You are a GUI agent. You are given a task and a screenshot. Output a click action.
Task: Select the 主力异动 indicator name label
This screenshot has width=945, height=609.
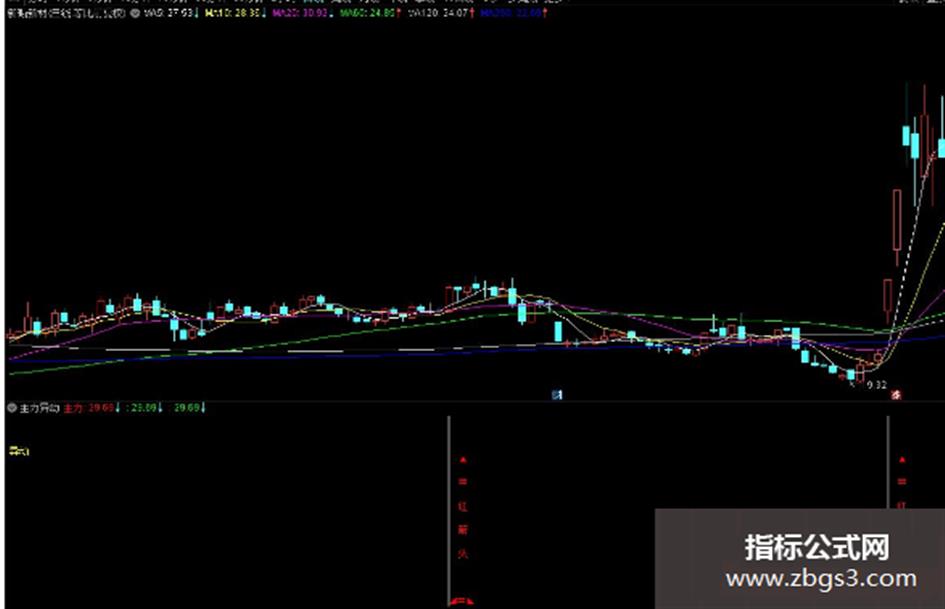(39, 408)
